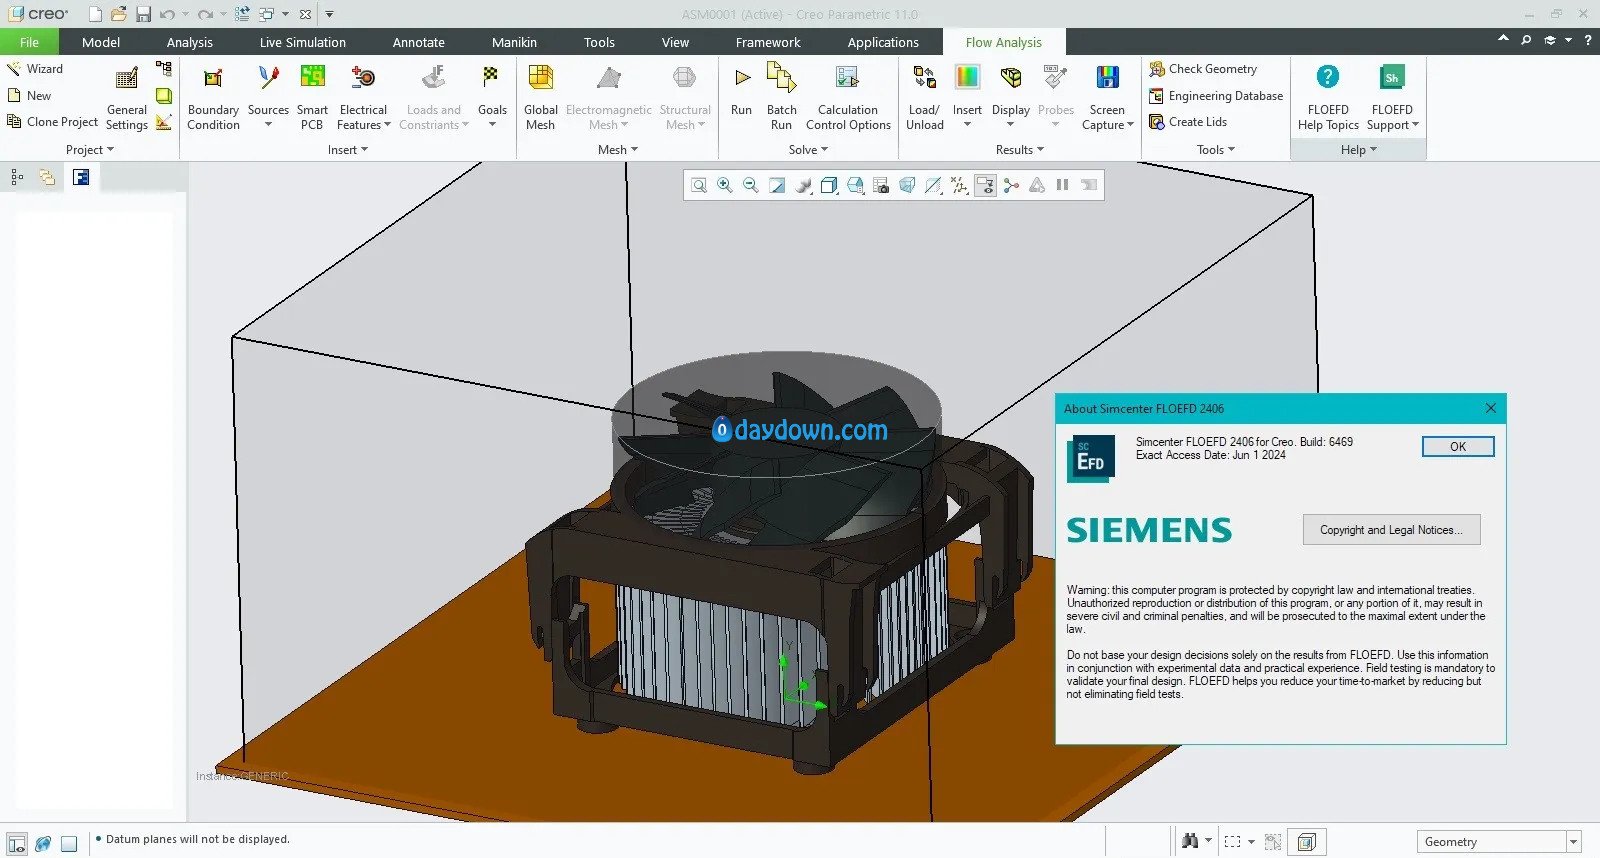Close the About Simcenter FLOEFD dialog

click(1491, 408)
